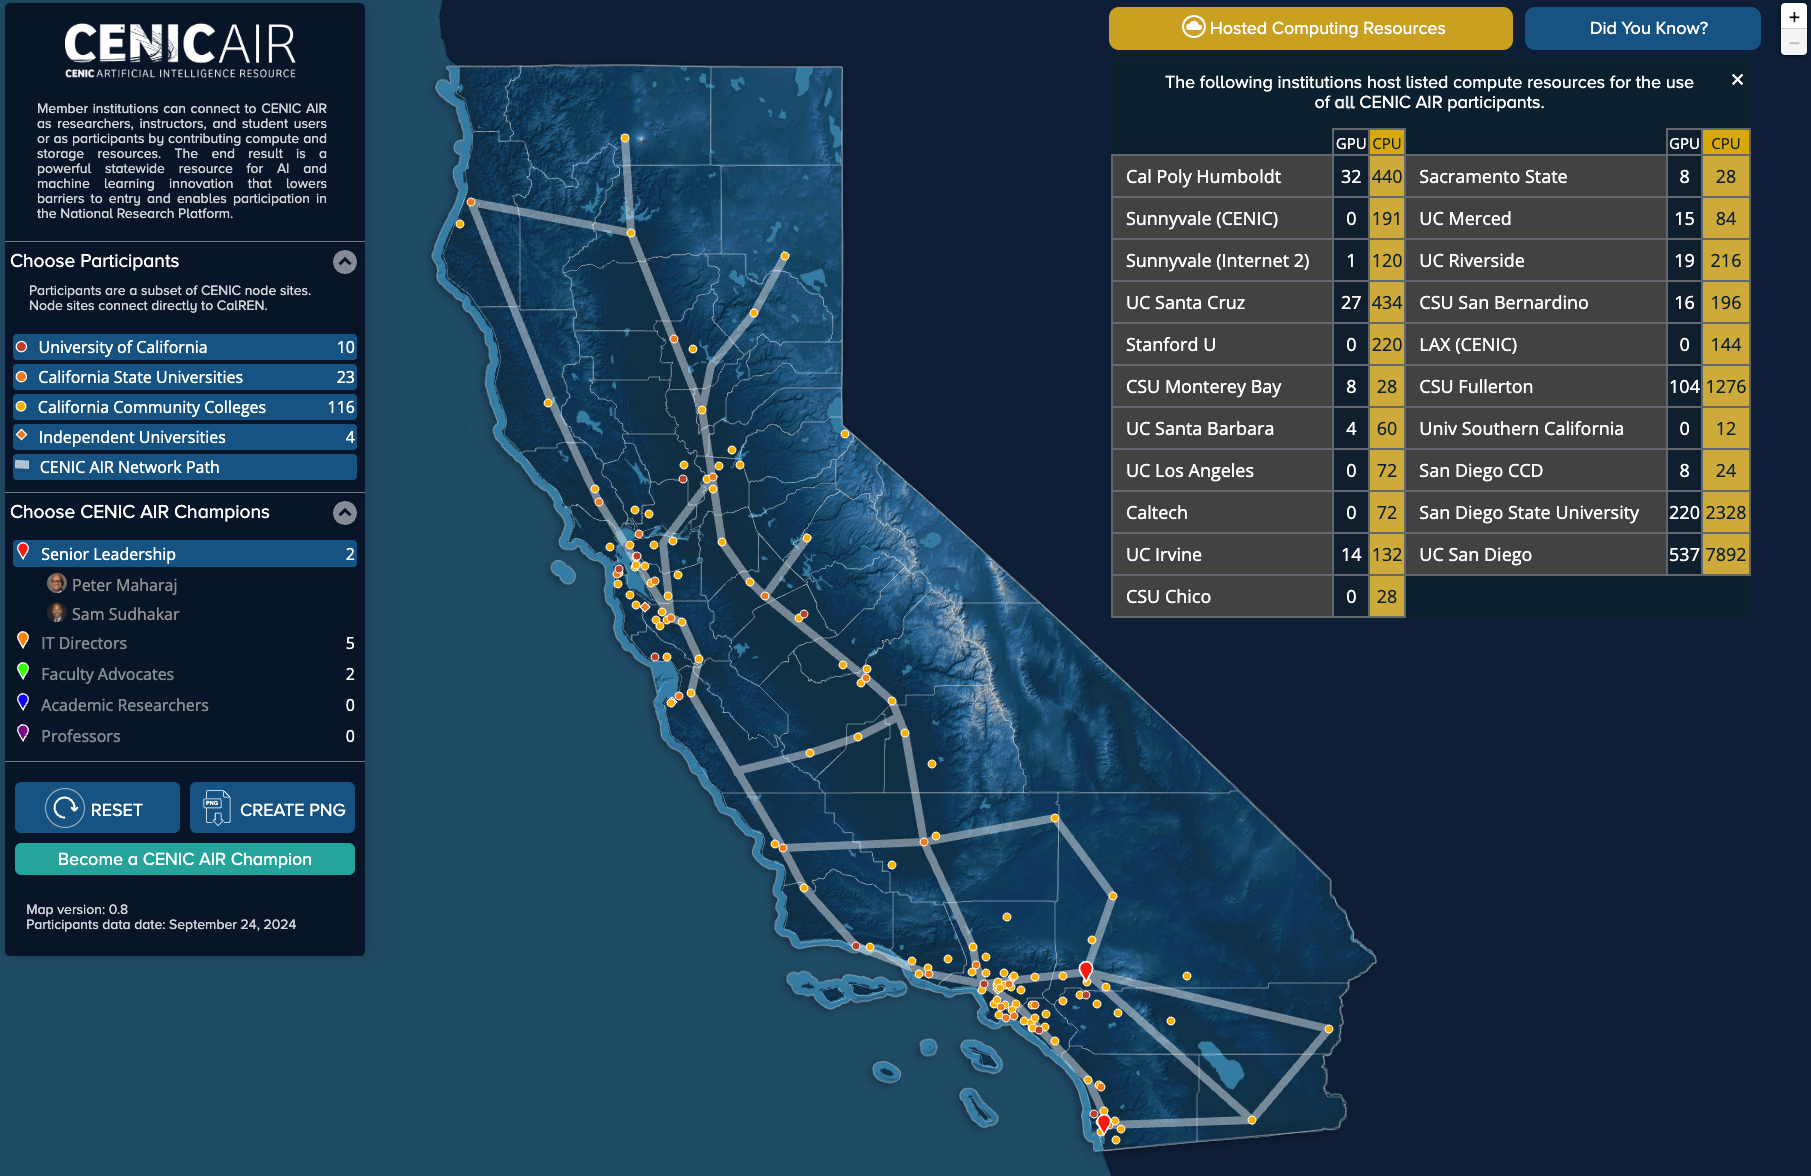Image resolution: width=1811 pixels, height=1176 pixels.
Task: Click the purple marker icon beside Professors
Action: (x=23, y=733)
